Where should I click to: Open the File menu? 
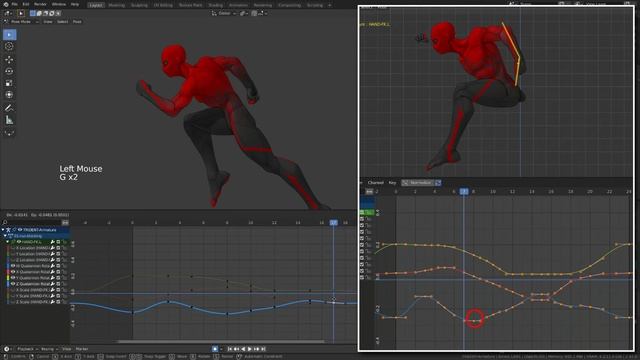pyautogui.click(x=14, y=4)
